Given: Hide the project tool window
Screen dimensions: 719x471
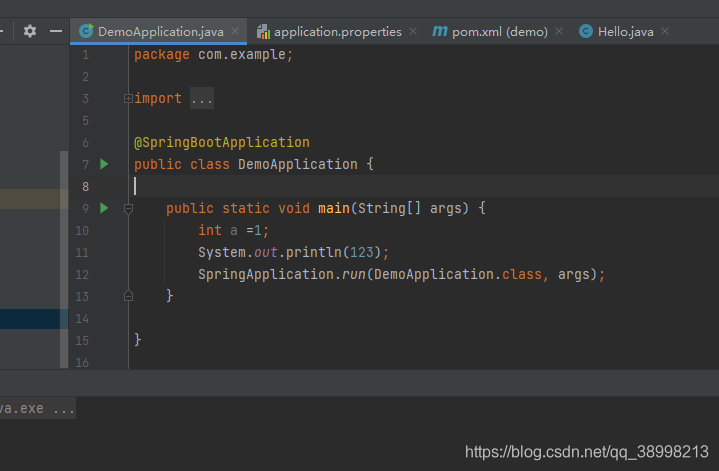Looking at the screenshot, I should (56, 31).
